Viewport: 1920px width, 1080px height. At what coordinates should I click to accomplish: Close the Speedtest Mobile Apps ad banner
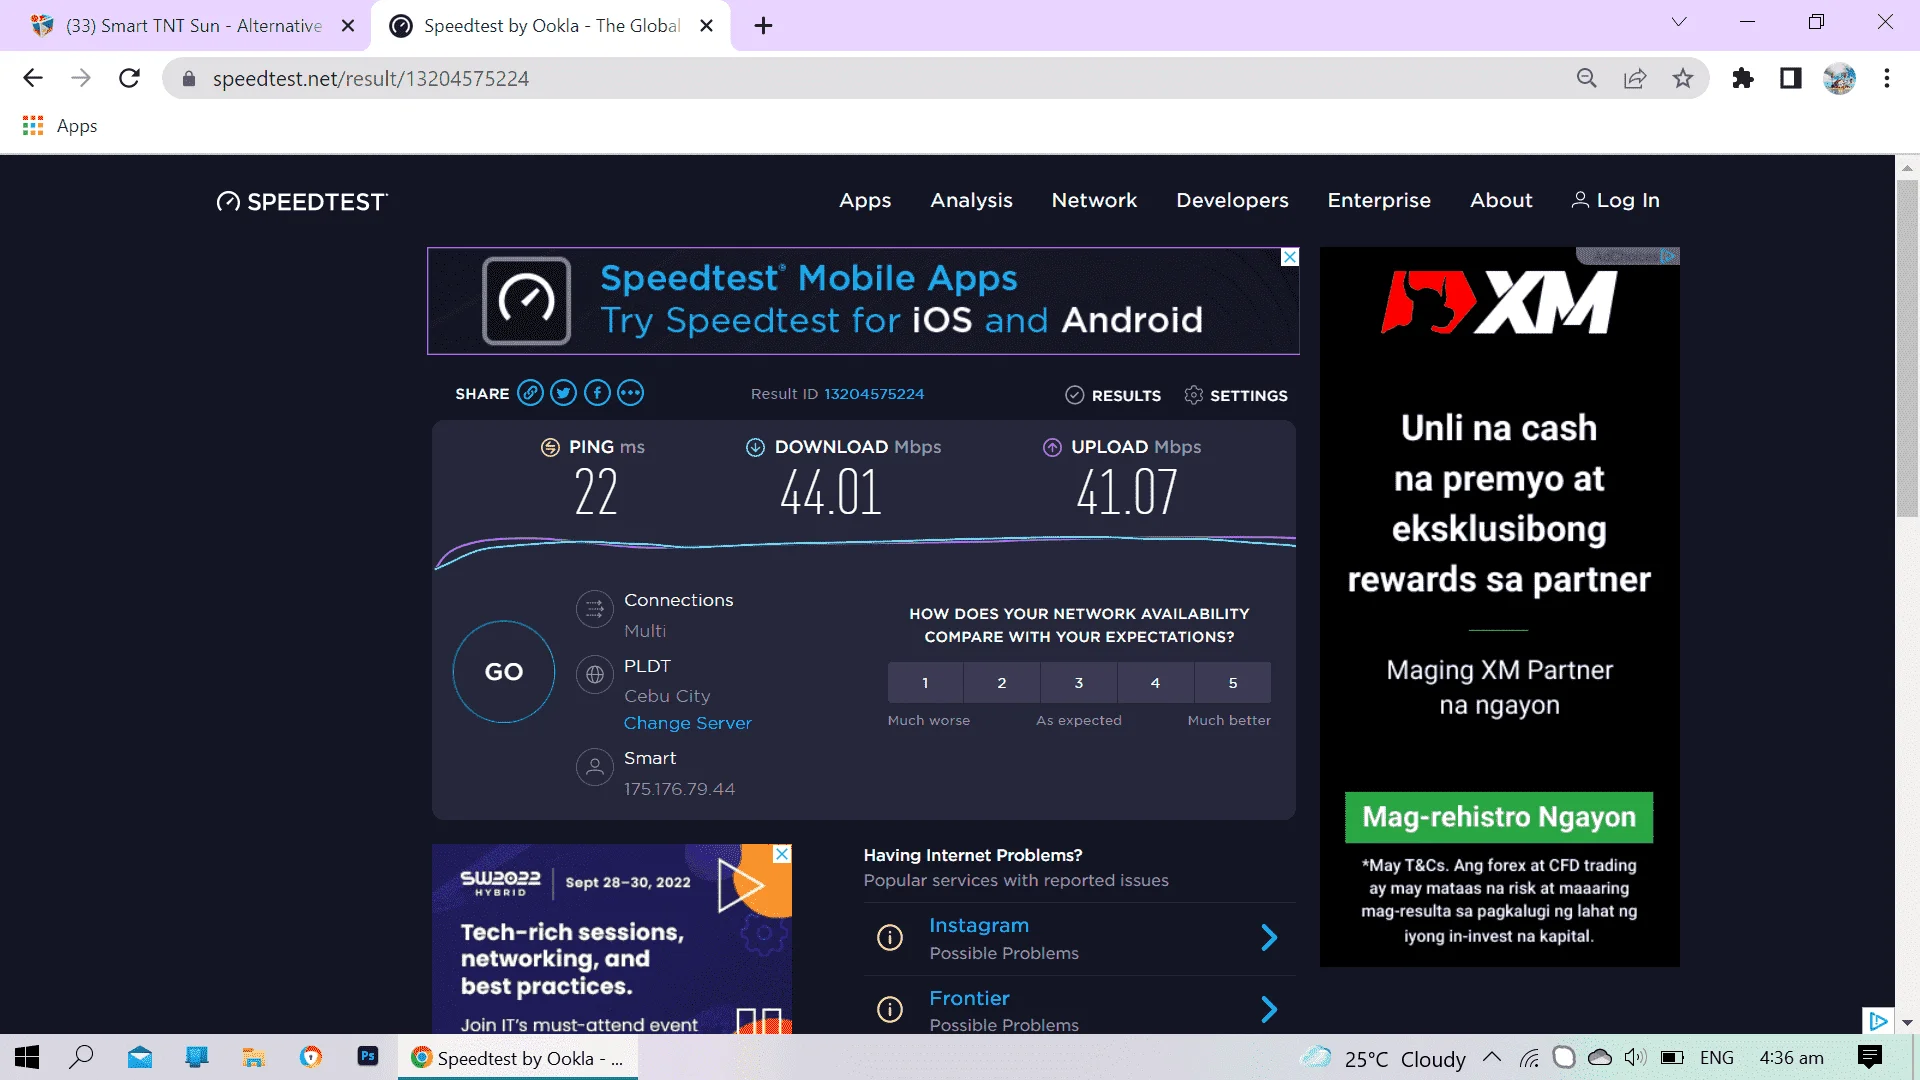click(x=1290, y=257)
